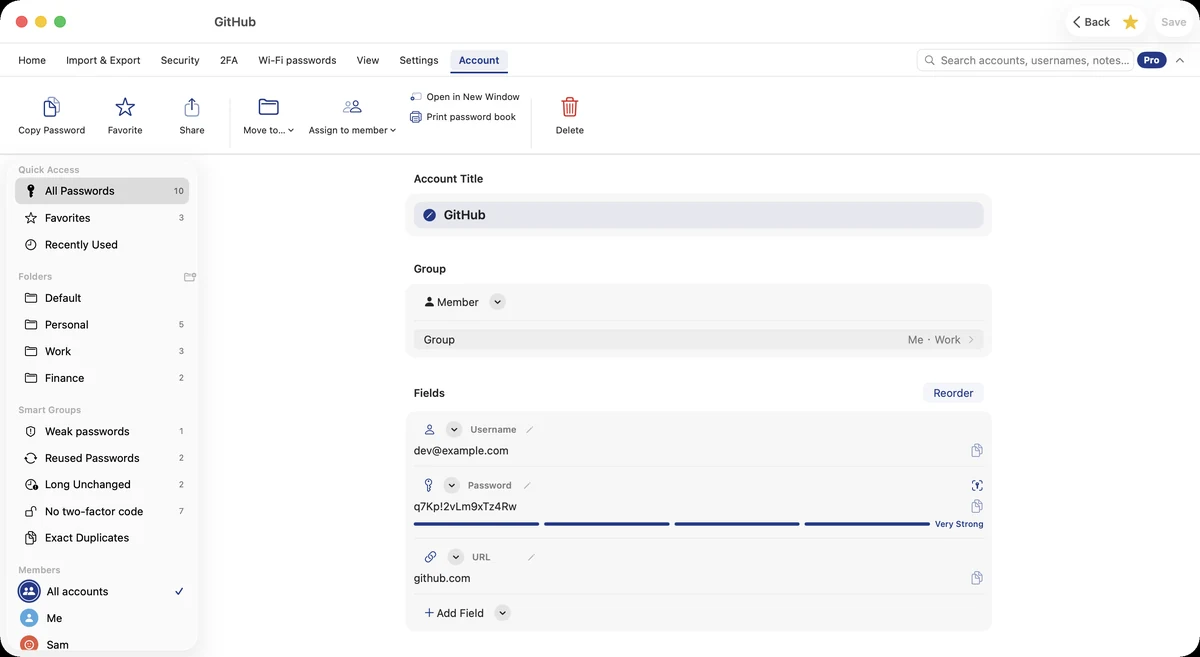Open the URL field type dropdown

click(x=456, y=557)
